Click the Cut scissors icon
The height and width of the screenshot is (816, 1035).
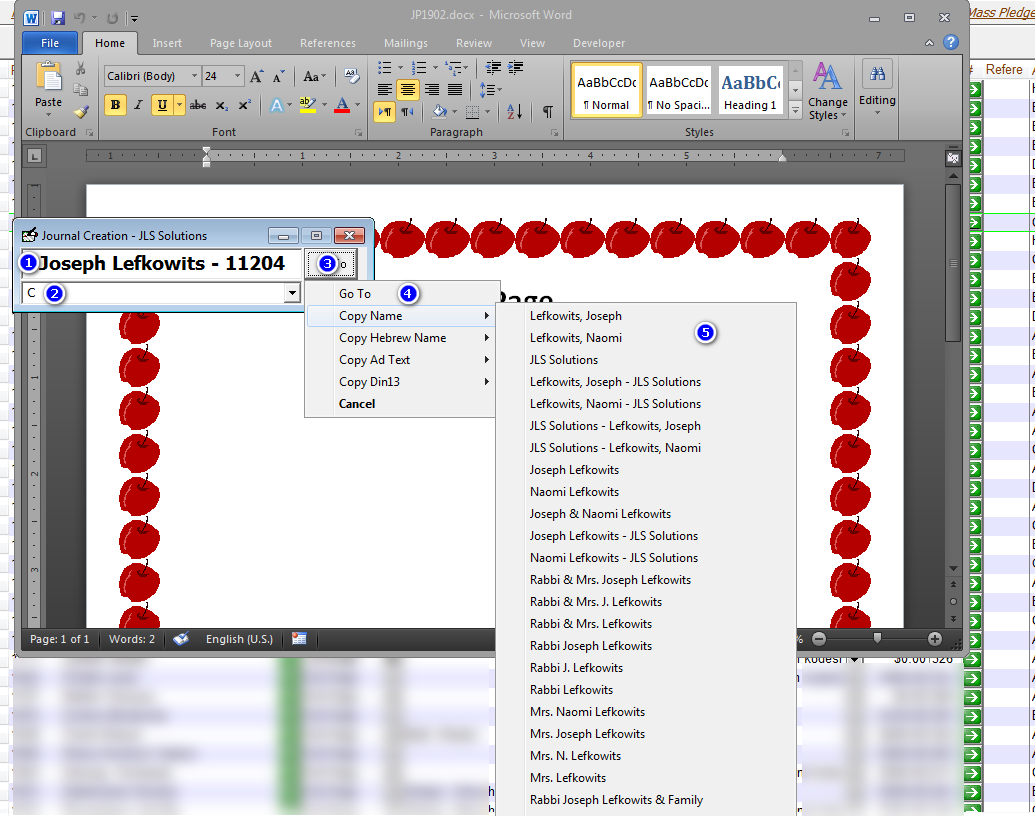click(81, 68)
